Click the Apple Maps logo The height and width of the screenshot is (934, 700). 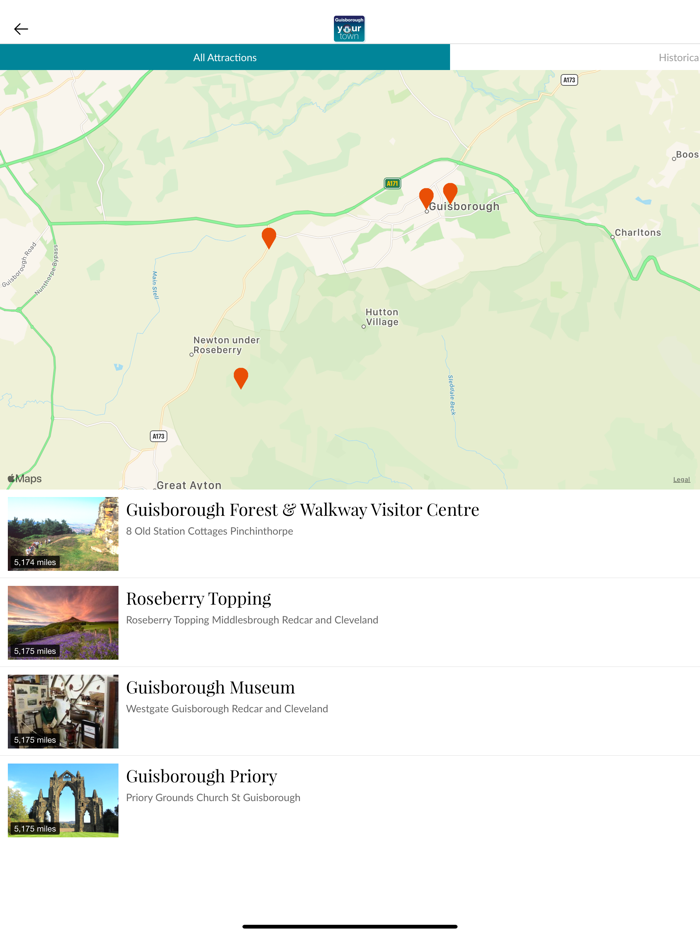[24, 478]
